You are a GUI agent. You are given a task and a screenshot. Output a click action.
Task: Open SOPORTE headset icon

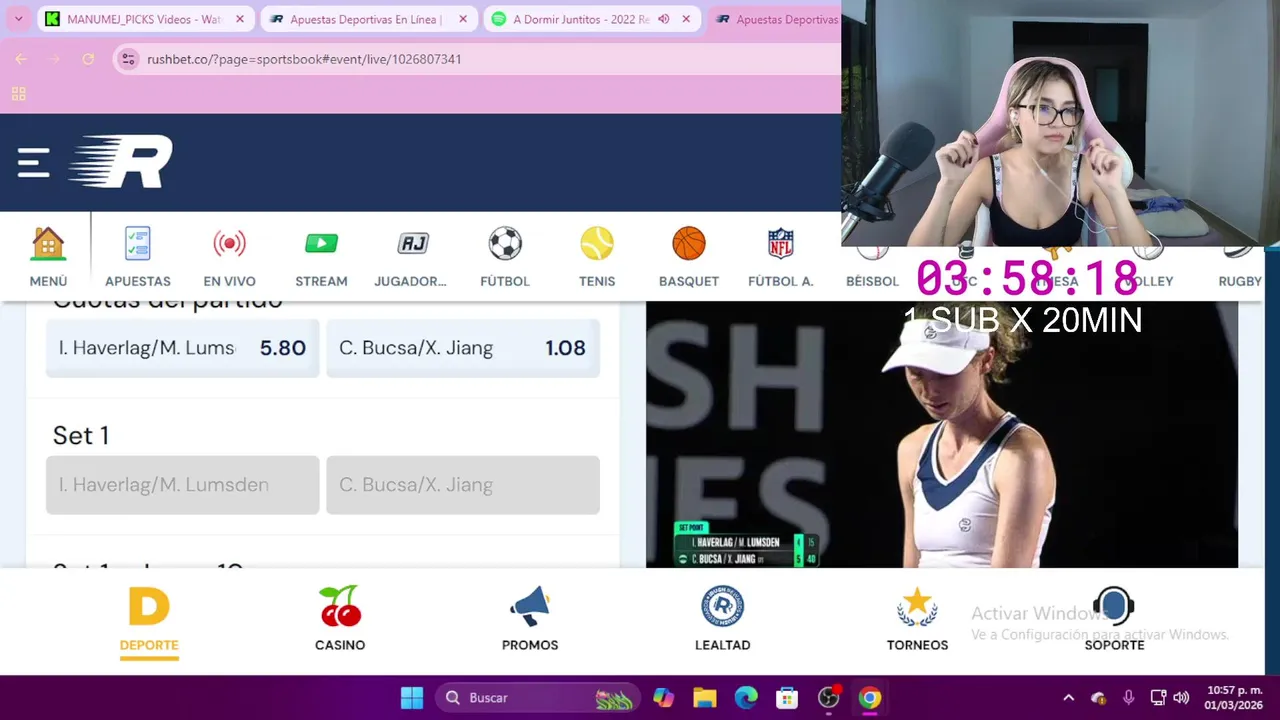1114,620
